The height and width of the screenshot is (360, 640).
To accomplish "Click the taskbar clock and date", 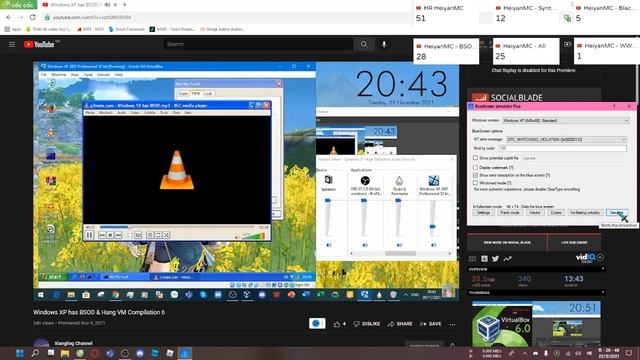I will [x=609, y=353].
